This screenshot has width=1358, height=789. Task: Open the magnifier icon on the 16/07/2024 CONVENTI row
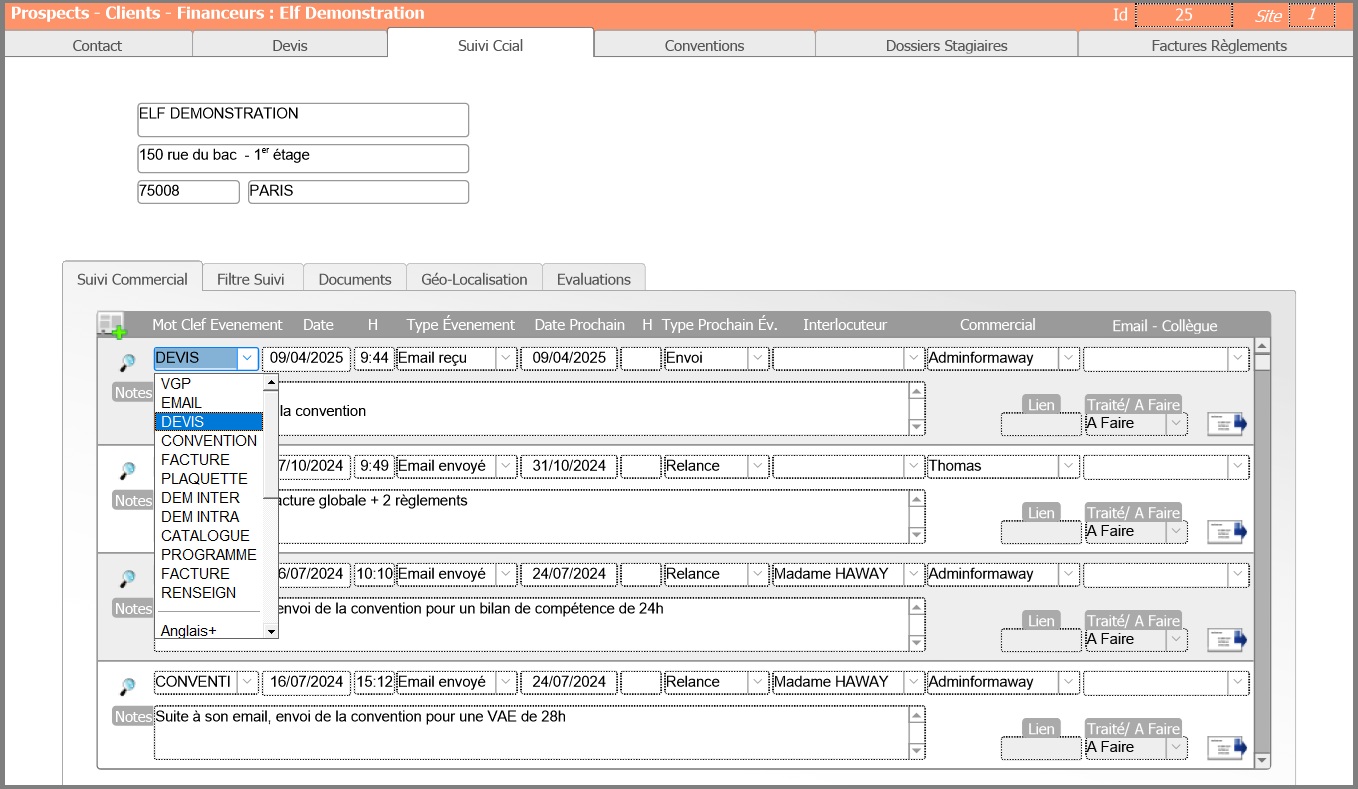point(127,686)
